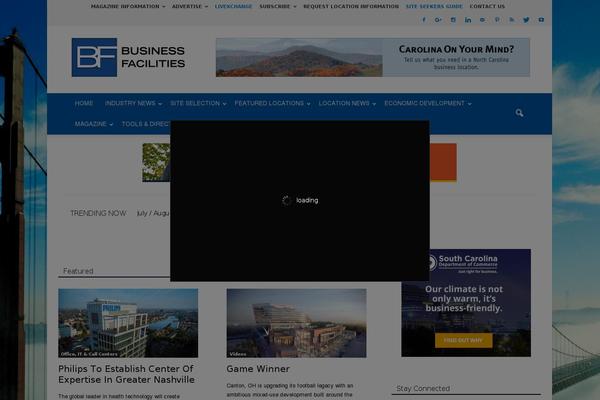Expand the Industry News menu arrow
600x400 pixels.
[x=160, y=104]
